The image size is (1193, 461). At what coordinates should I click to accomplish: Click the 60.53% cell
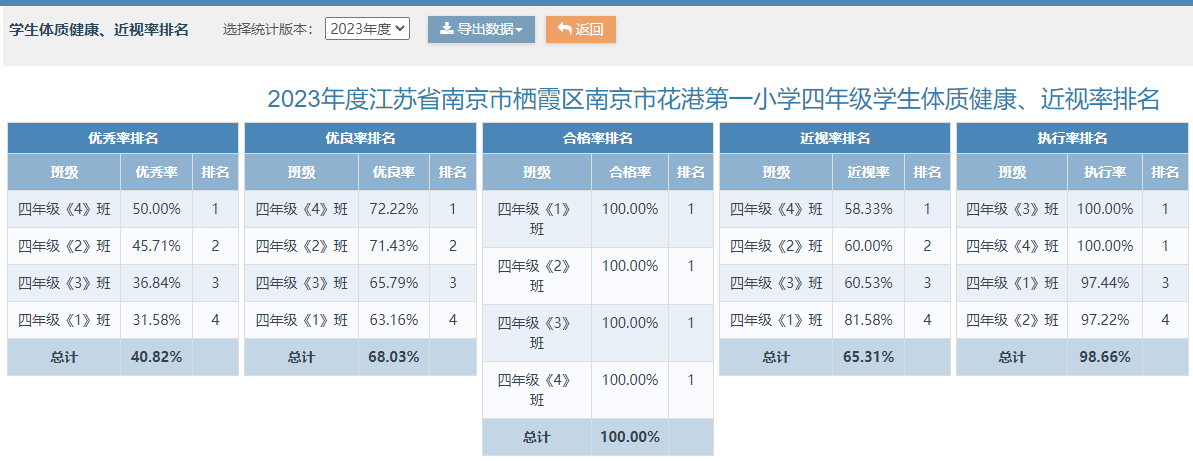pyautogui.click(x=869, y=283)
